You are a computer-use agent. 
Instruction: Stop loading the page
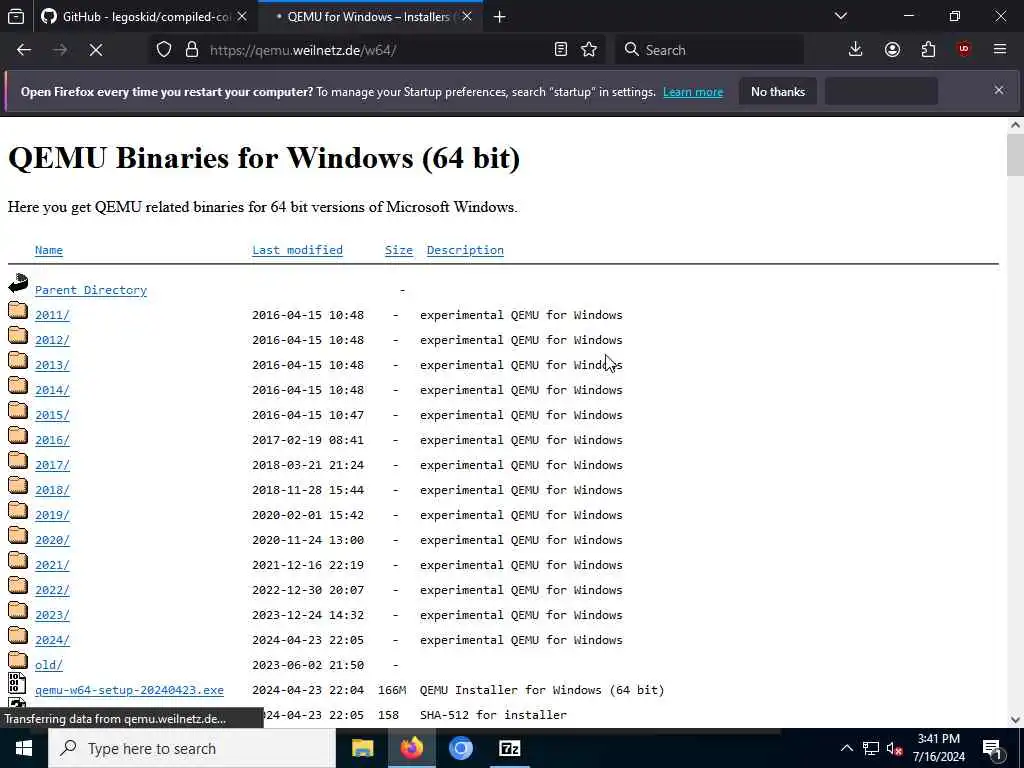pyautogui.click(x=96, y=50)
